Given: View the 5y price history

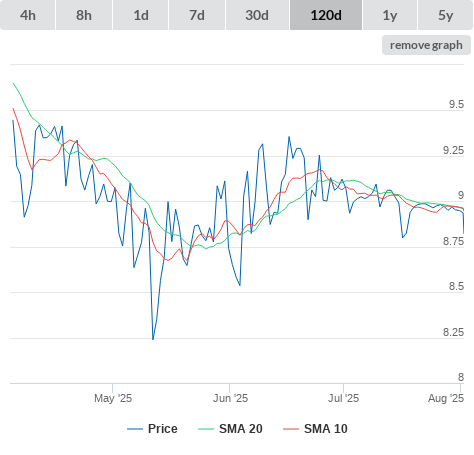Looking at the screenshot, I should point(445,15).
